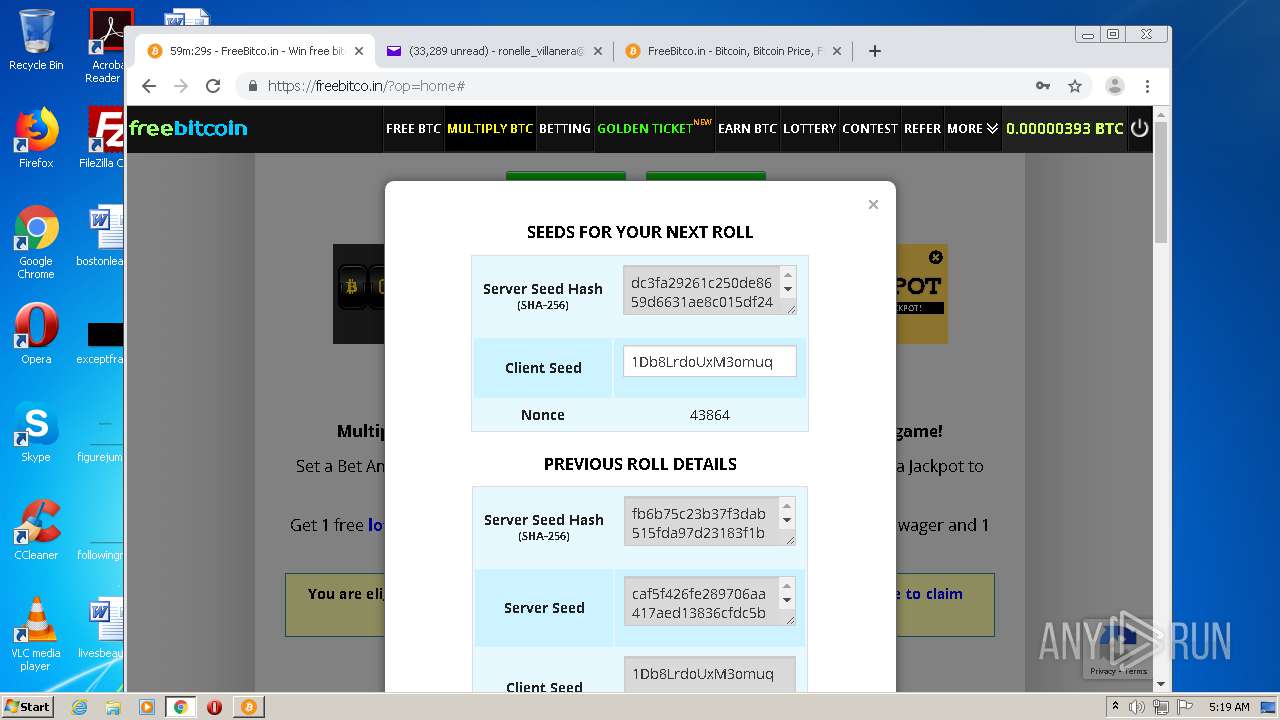Close the first FreeBitco.in tab

[359, 51]
